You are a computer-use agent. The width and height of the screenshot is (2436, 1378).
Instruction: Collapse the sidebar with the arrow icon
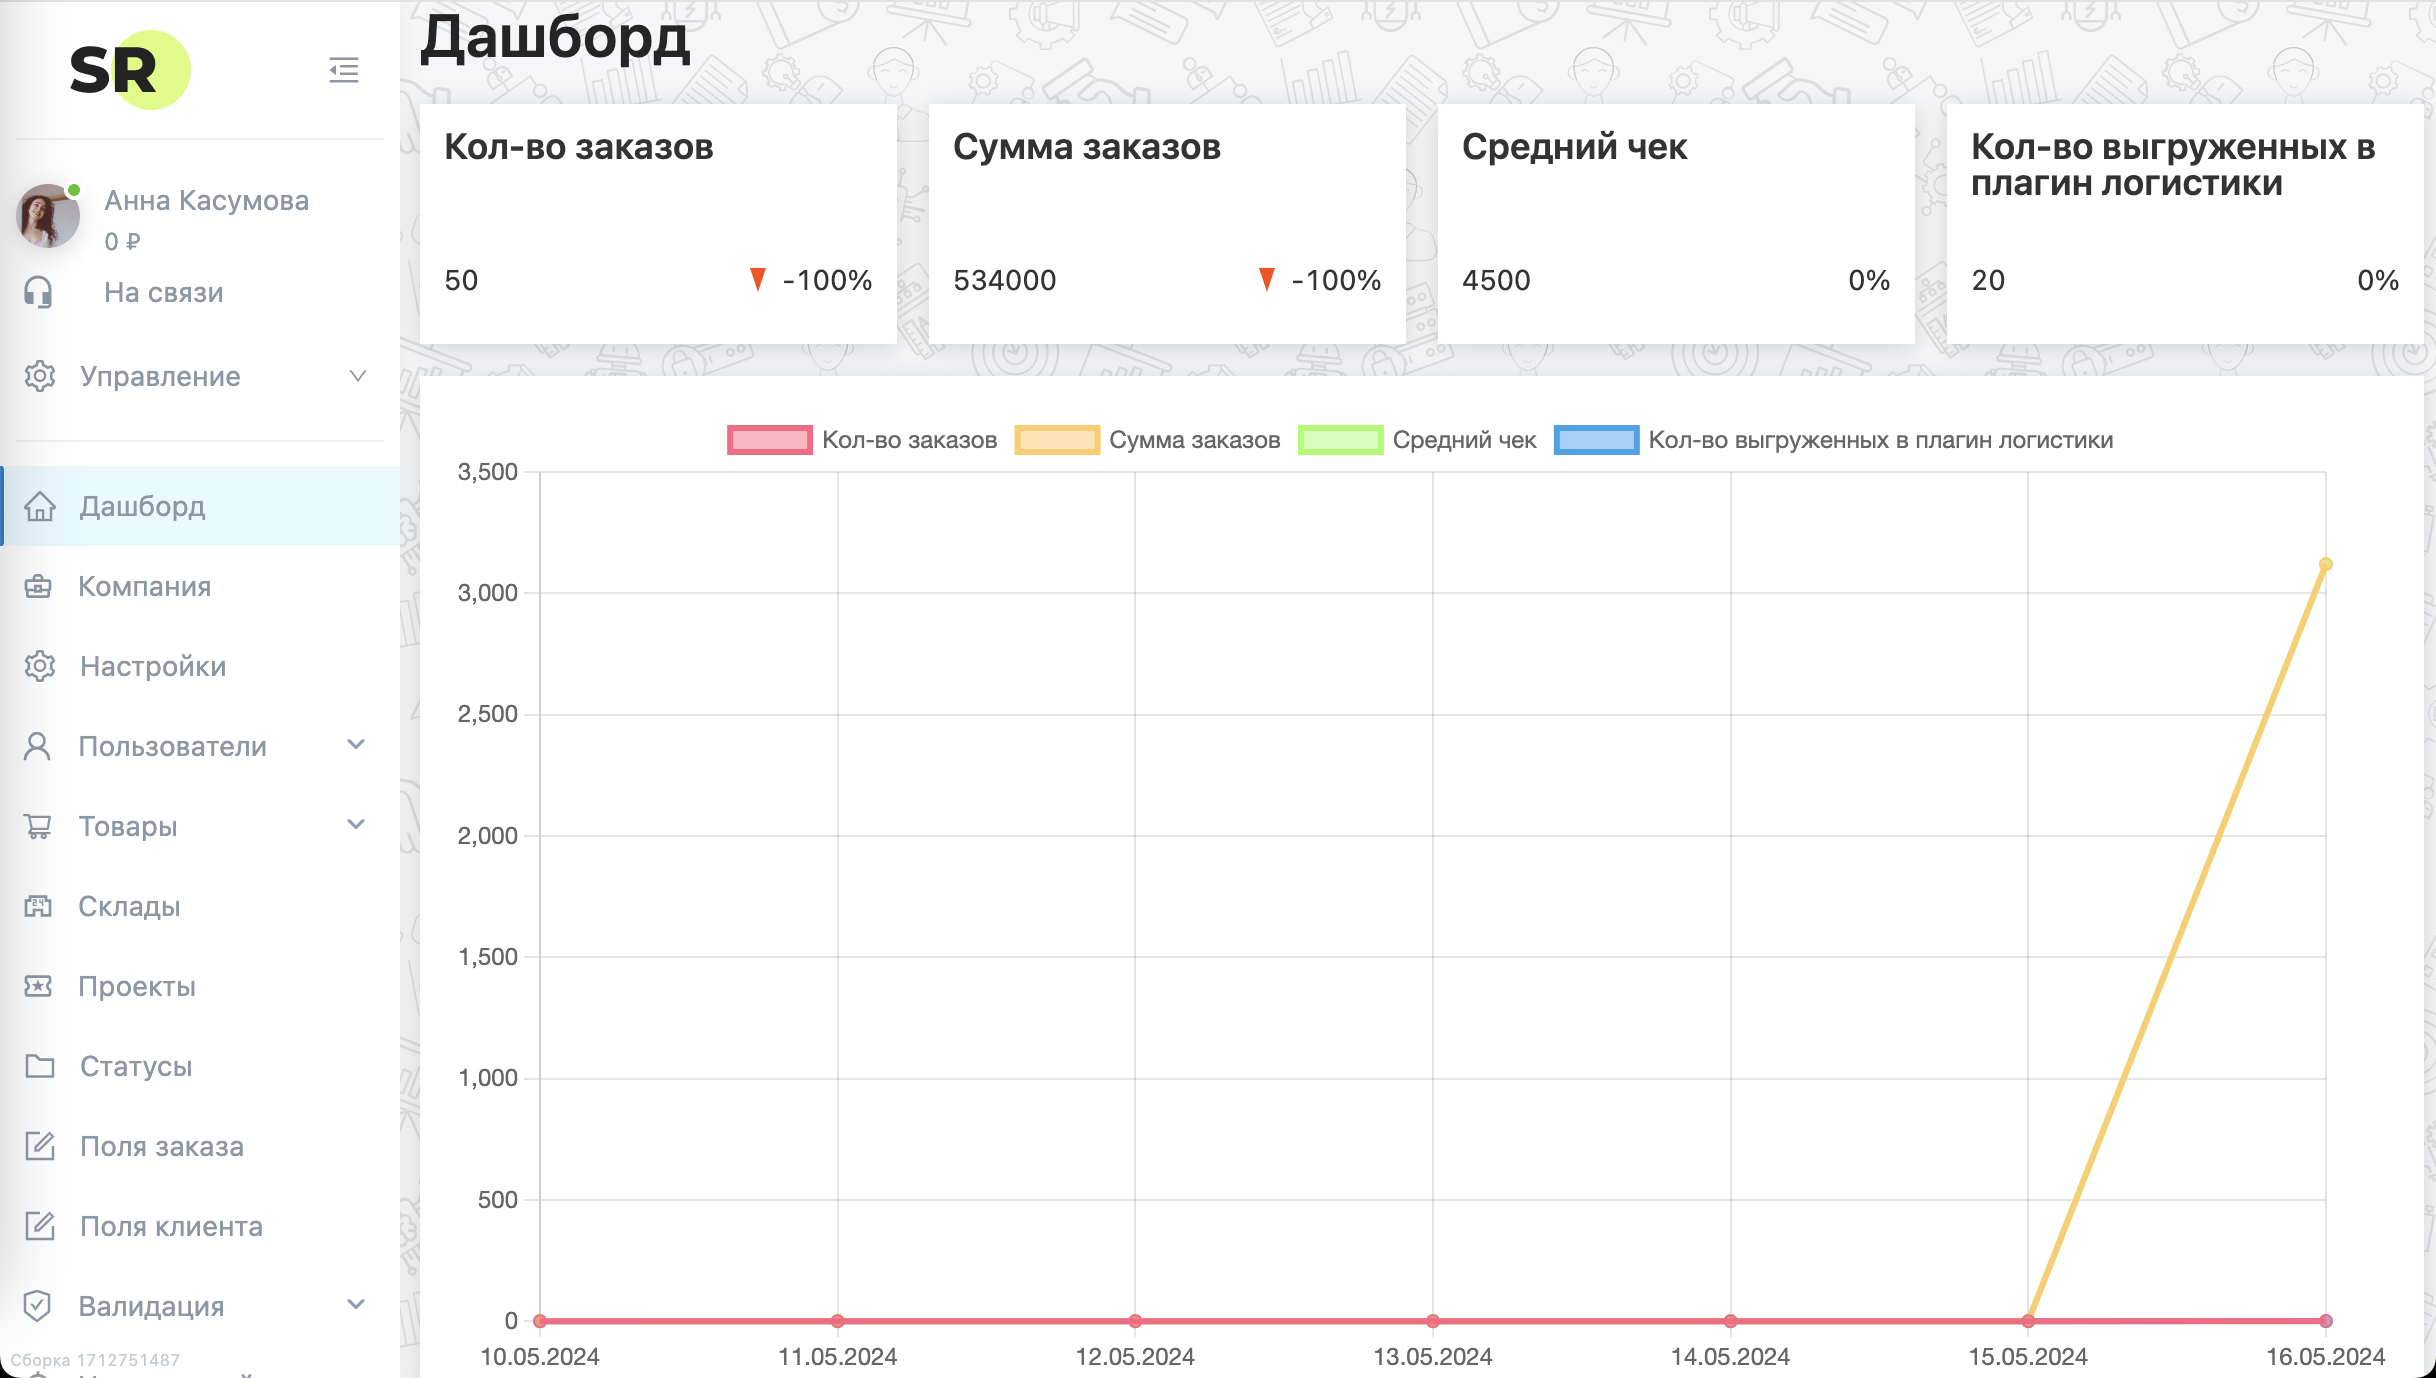coord(343,70)
